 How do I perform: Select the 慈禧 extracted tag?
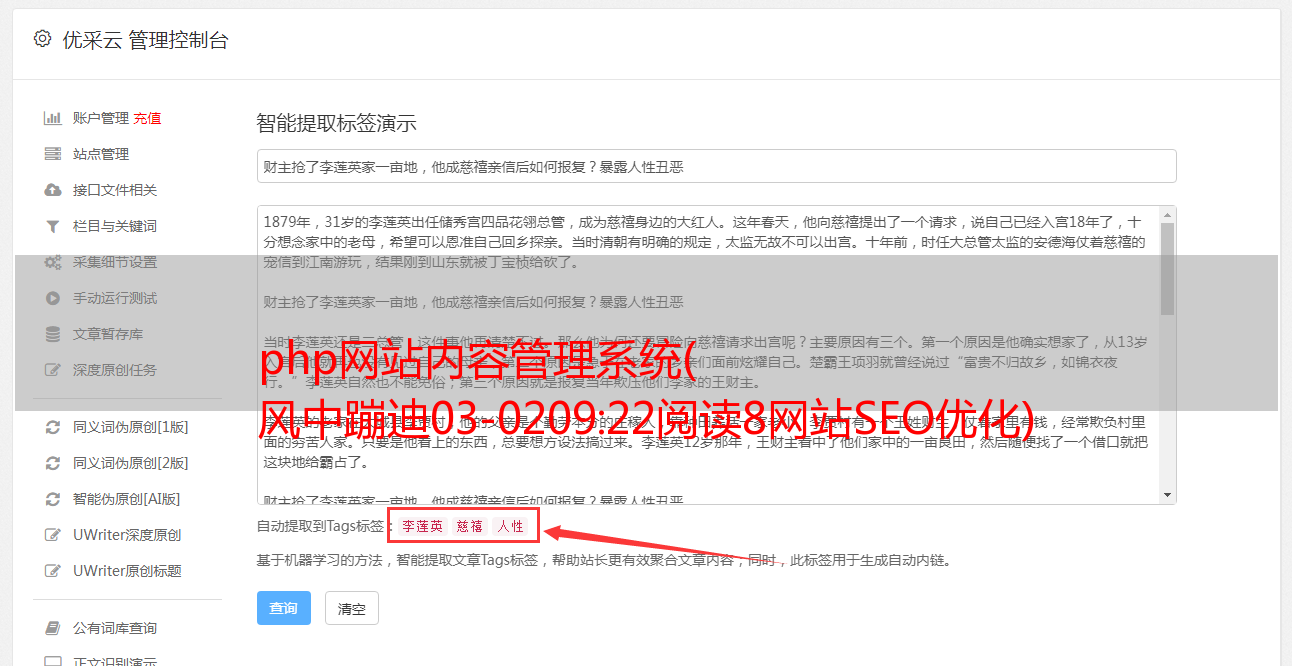coord(470,526)
